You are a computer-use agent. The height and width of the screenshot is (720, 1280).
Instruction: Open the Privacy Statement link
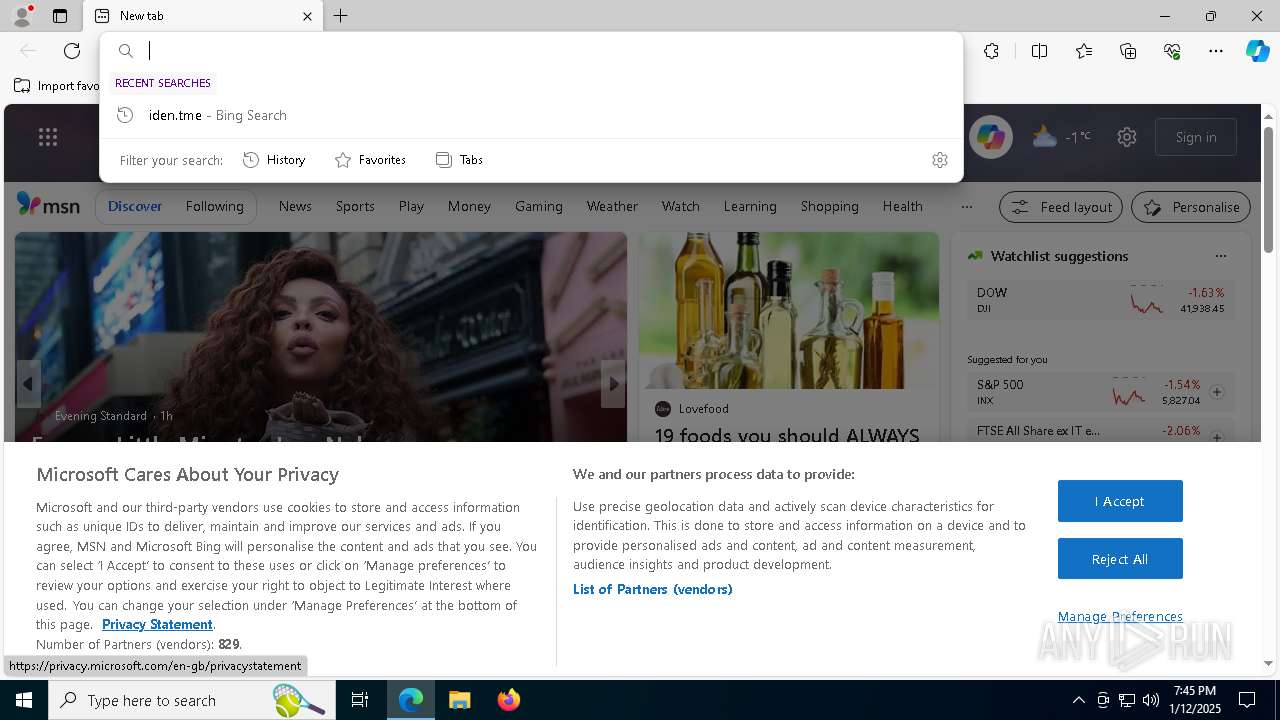[x=157, y=624]
